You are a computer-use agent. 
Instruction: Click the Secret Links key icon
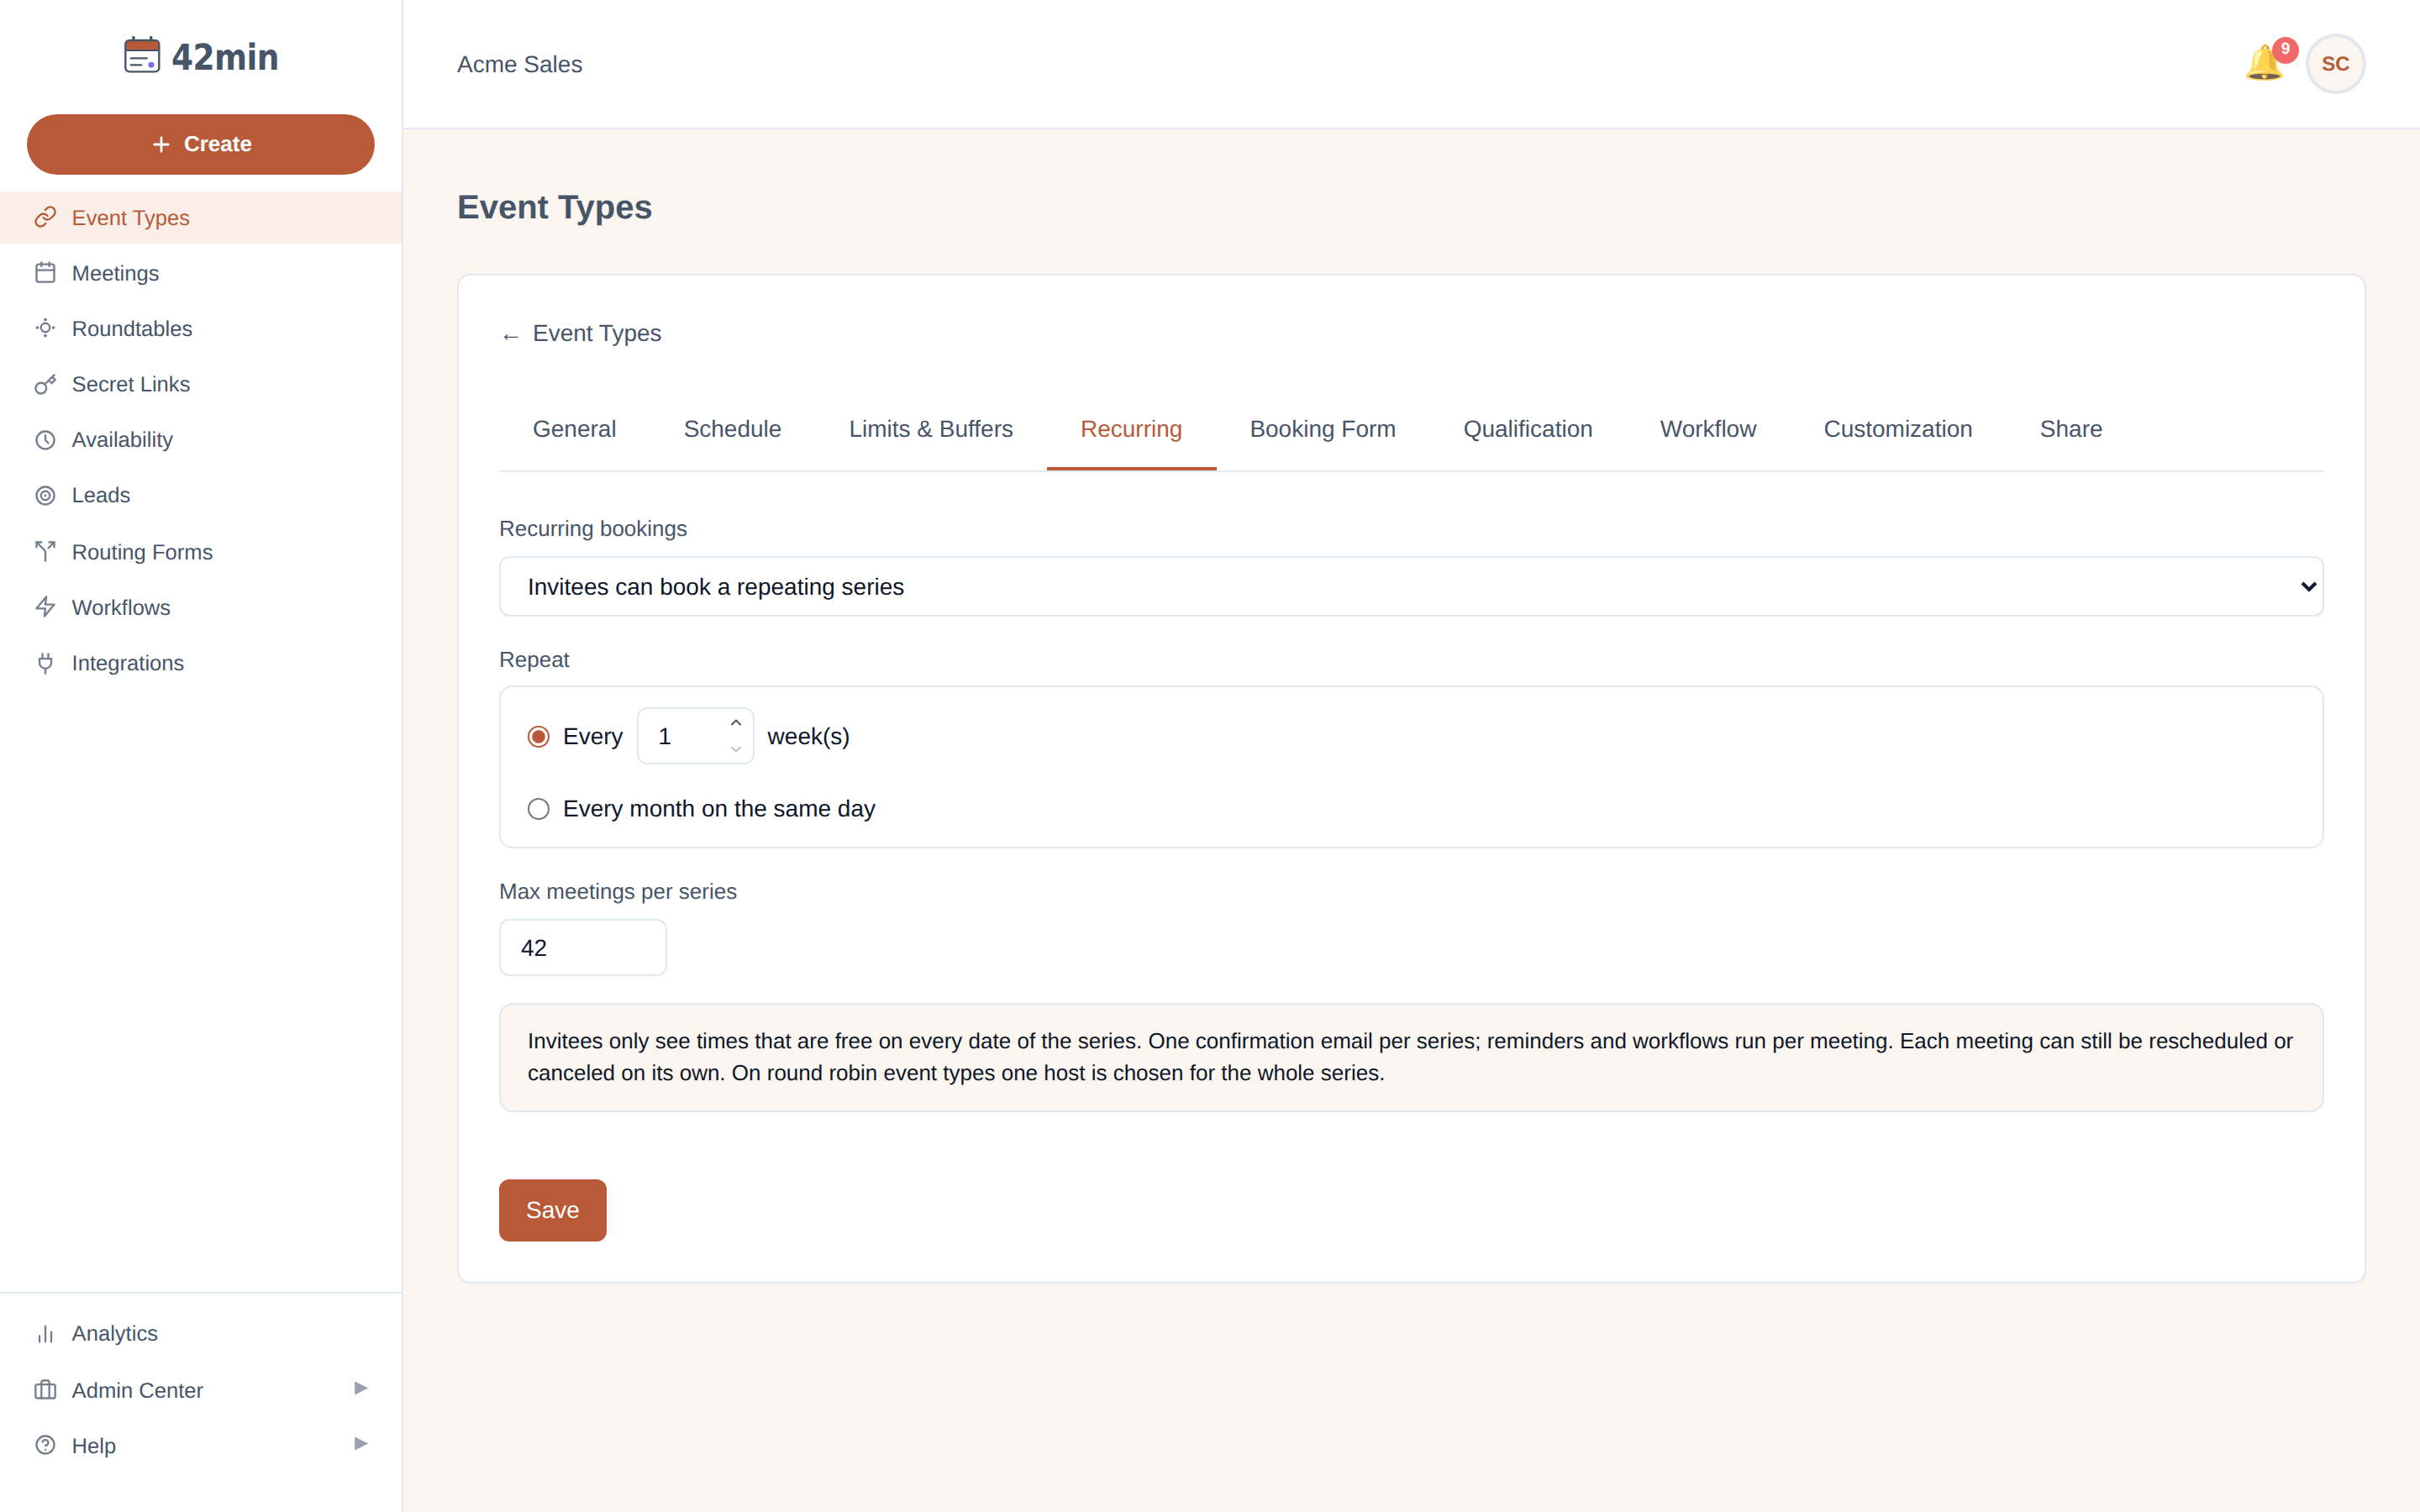point(45,384)
